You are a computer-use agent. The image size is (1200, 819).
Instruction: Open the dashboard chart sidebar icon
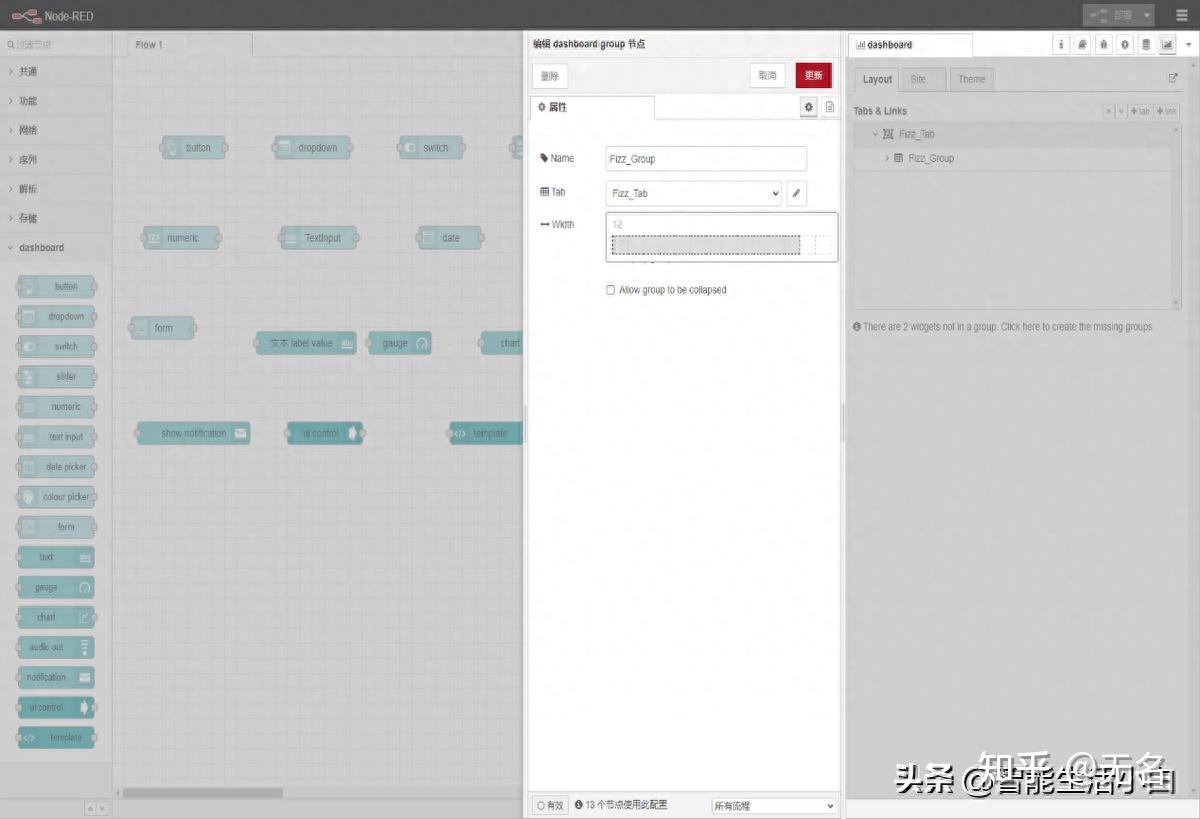tap(1167, 45)
